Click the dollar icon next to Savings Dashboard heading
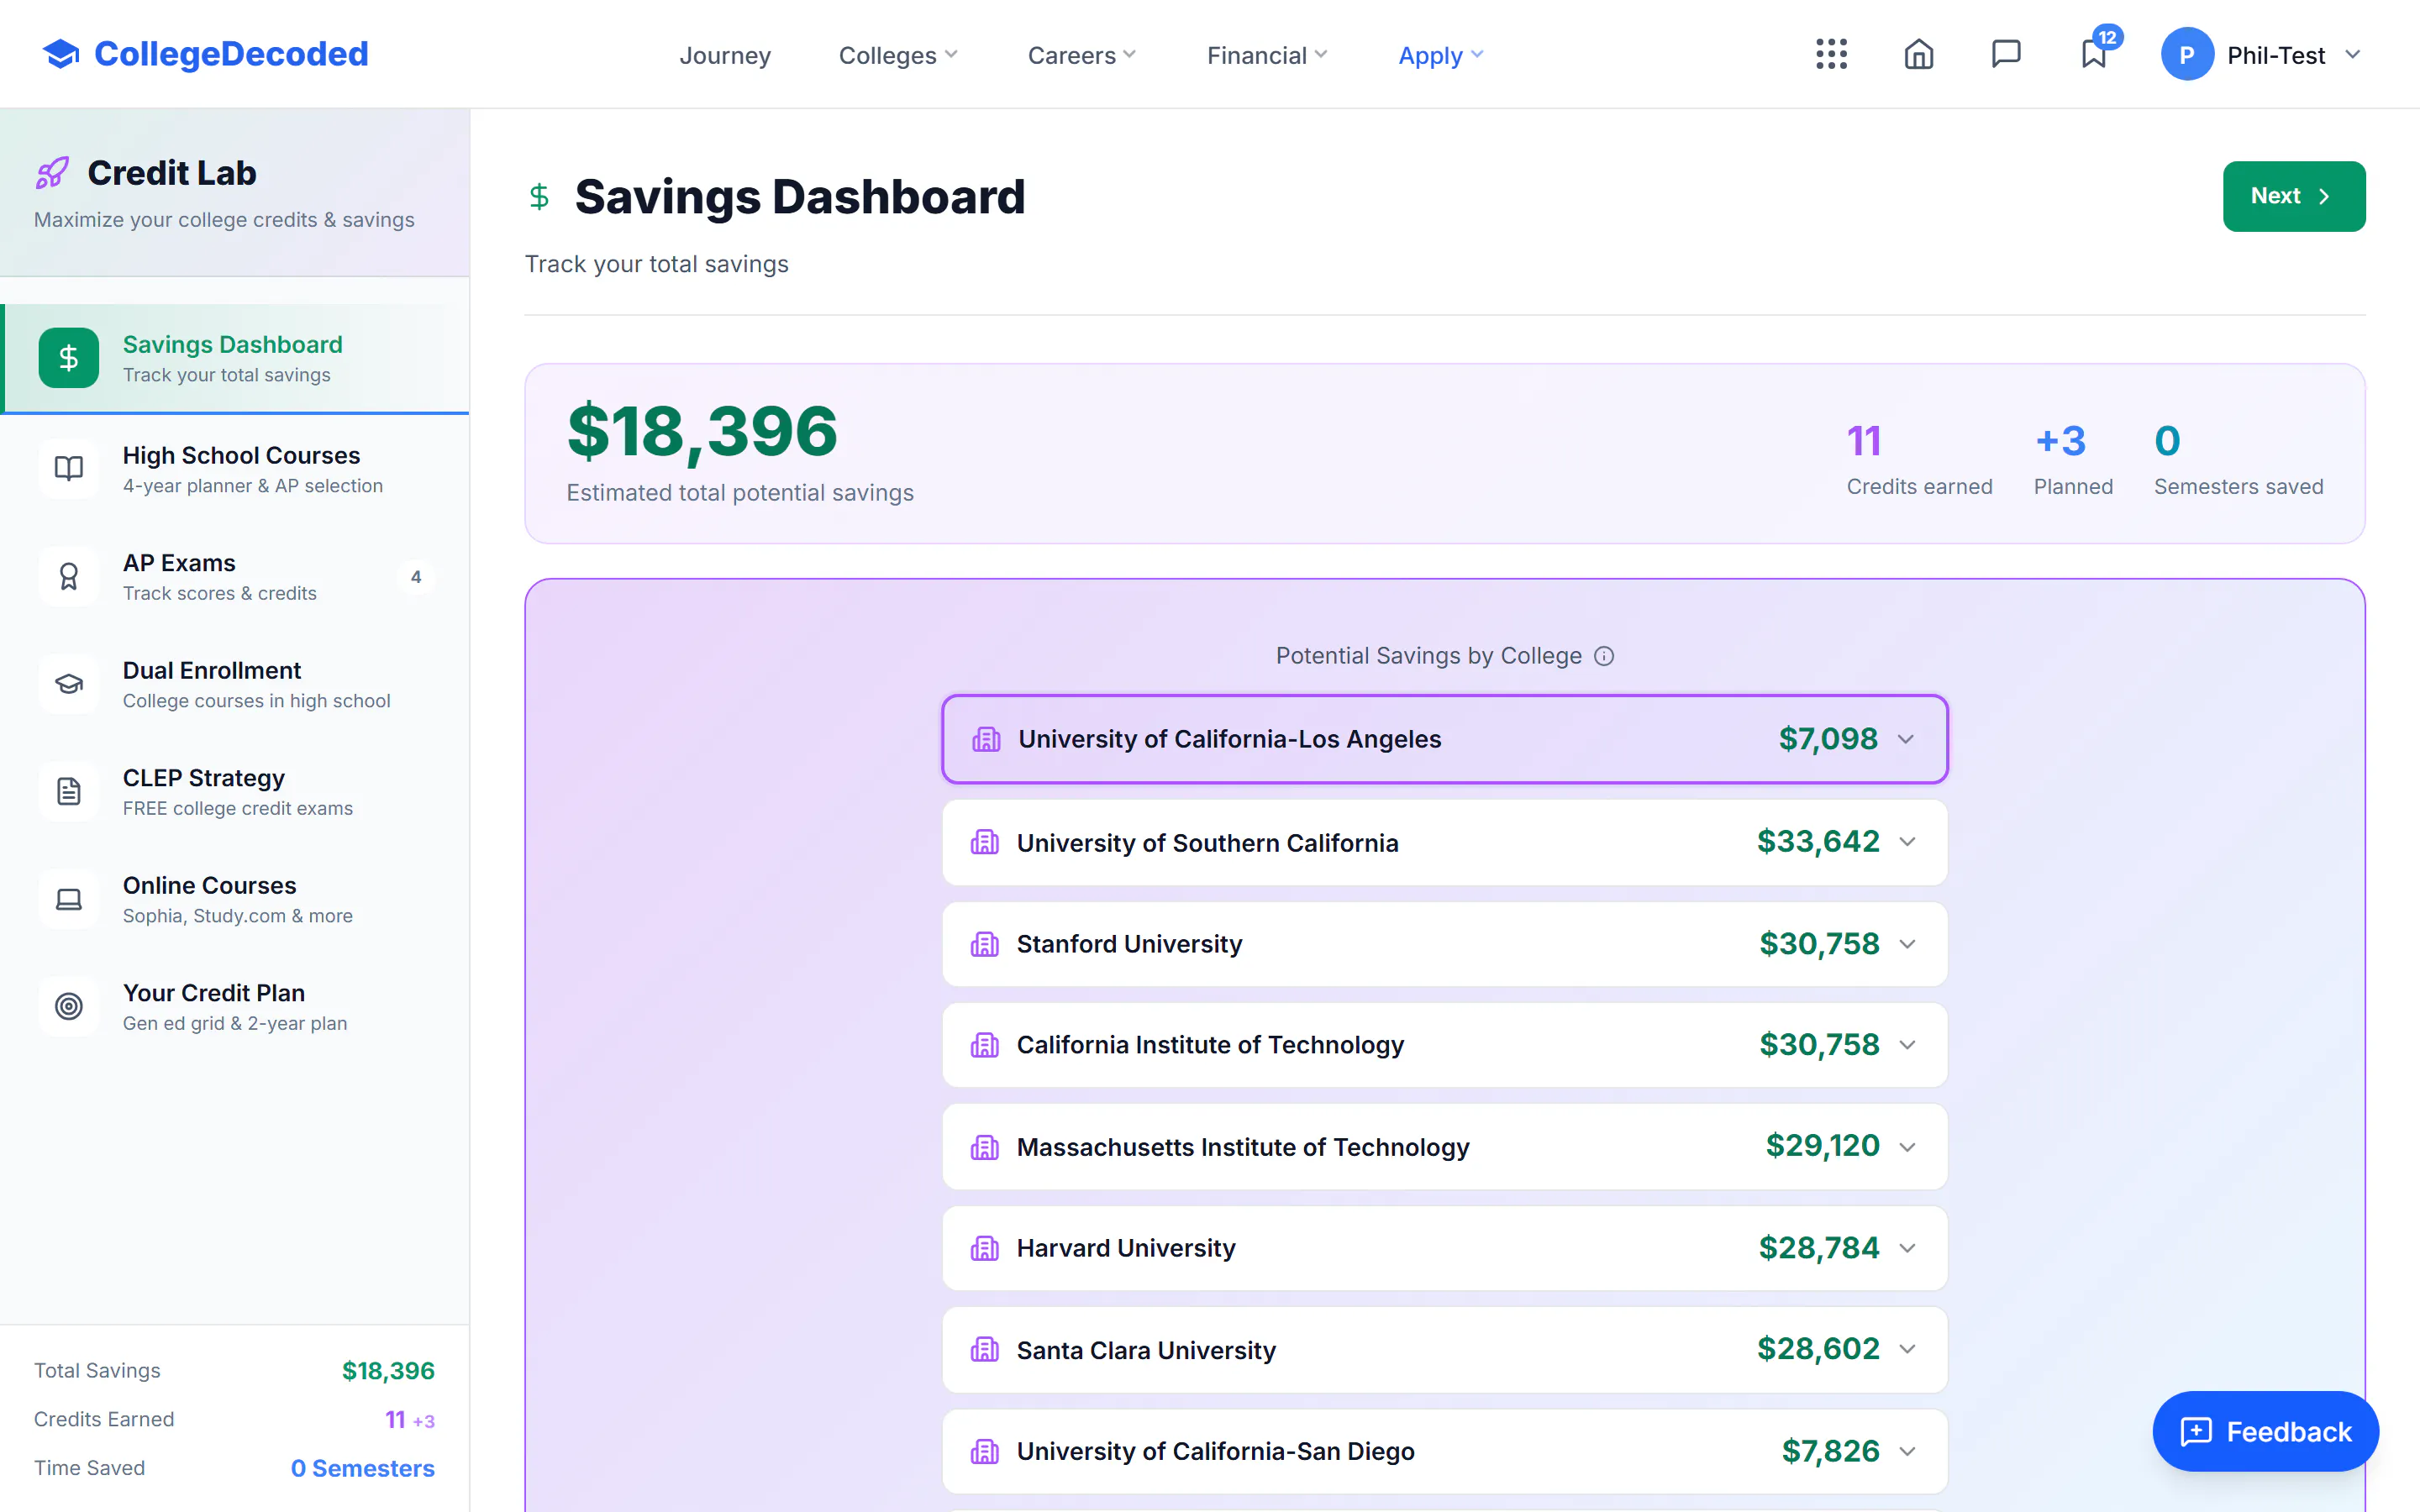Viewport: 2420px width, 1512px height. pos(539,196)
